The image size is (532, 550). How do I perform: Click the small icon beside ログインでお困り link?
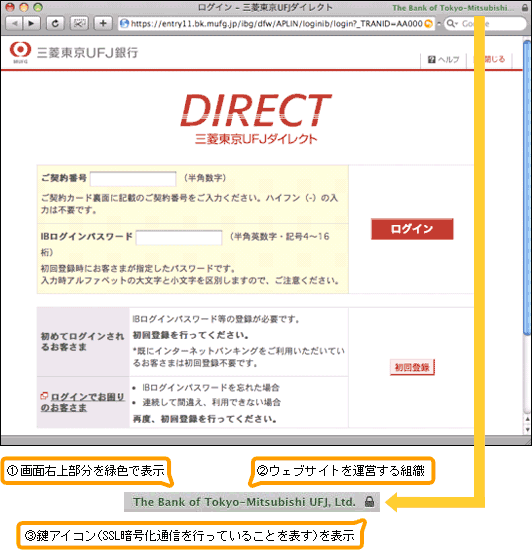click(x=44, y=396)
